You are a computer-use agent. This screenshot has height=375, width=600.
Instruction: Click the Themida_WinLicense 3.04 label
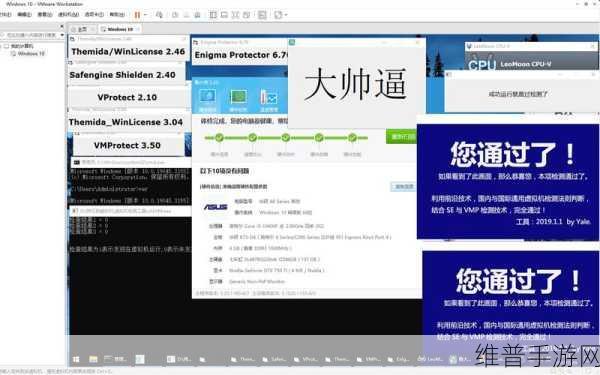click(x=126, y=122)
